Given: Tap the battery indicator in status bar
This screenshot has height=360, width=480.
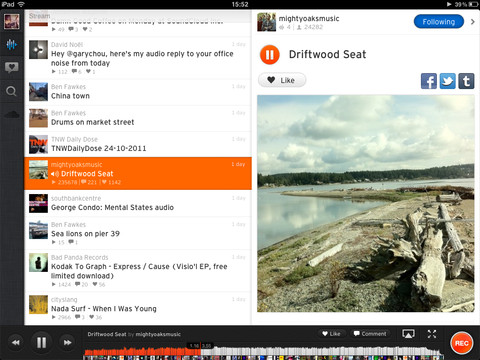Looking at the screenshot, I should tap(473, 4).
